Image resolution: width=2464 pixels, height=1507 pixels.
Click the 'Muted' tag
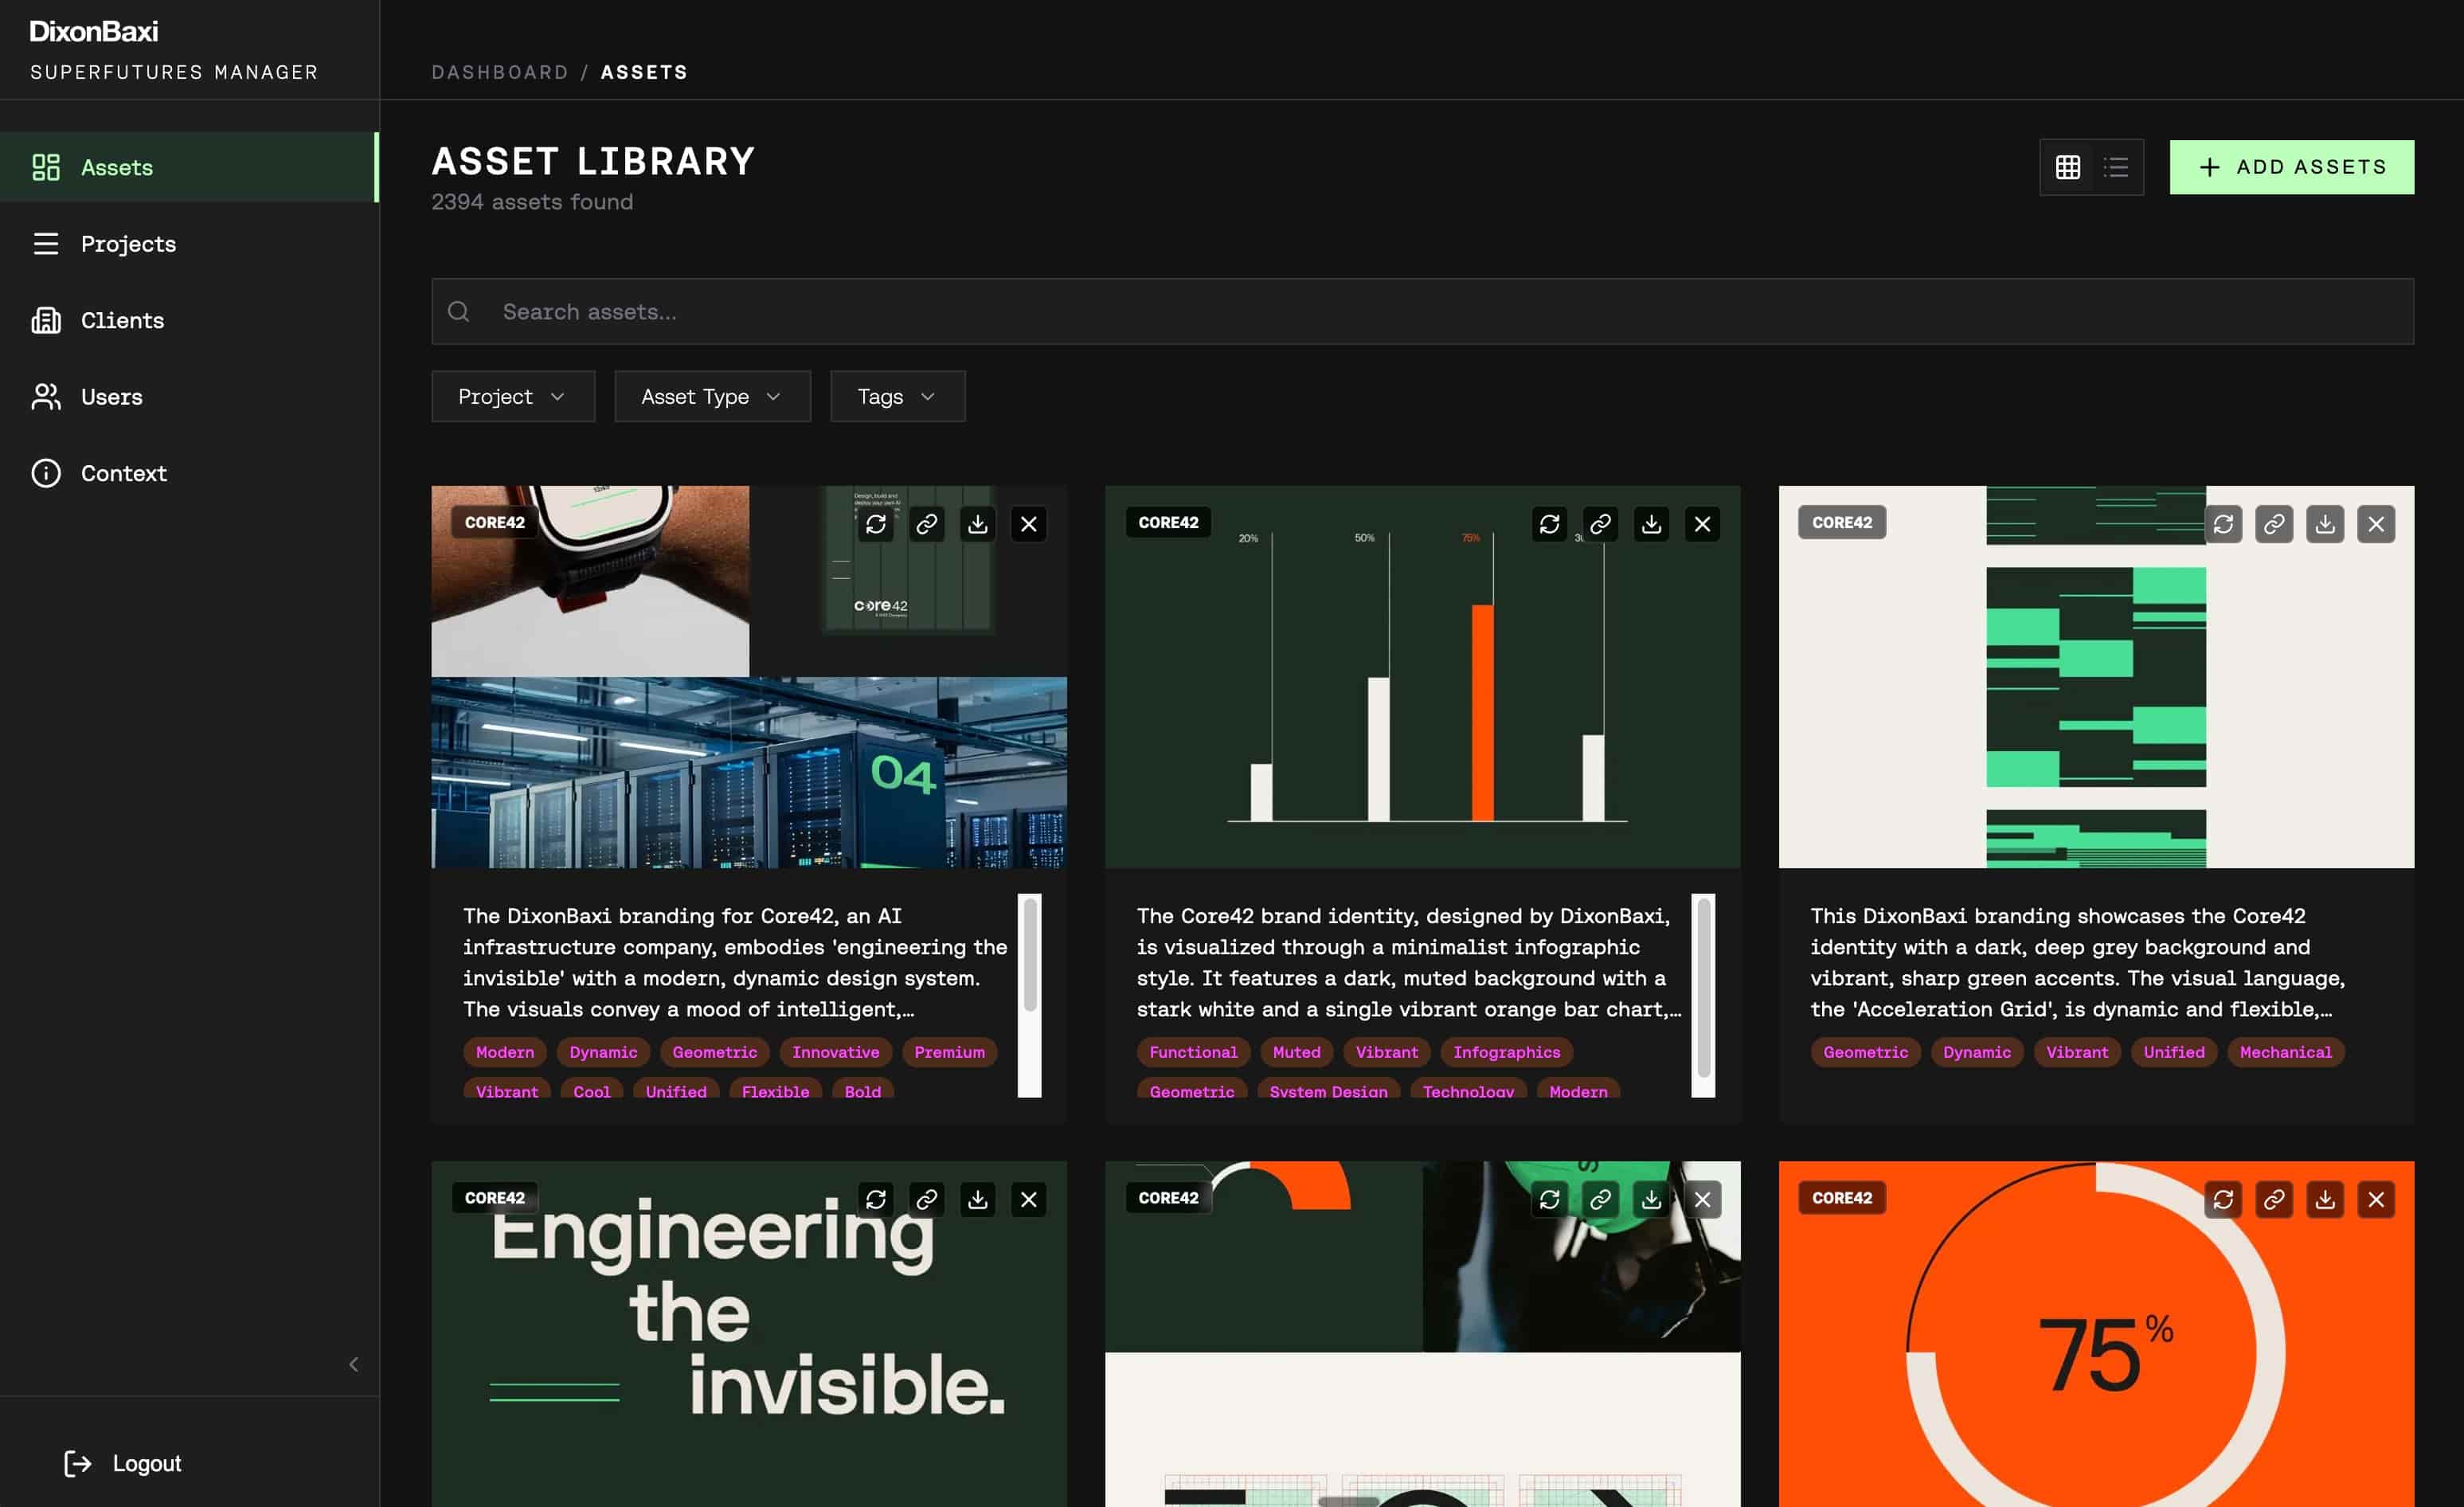click(1296, 1052)
